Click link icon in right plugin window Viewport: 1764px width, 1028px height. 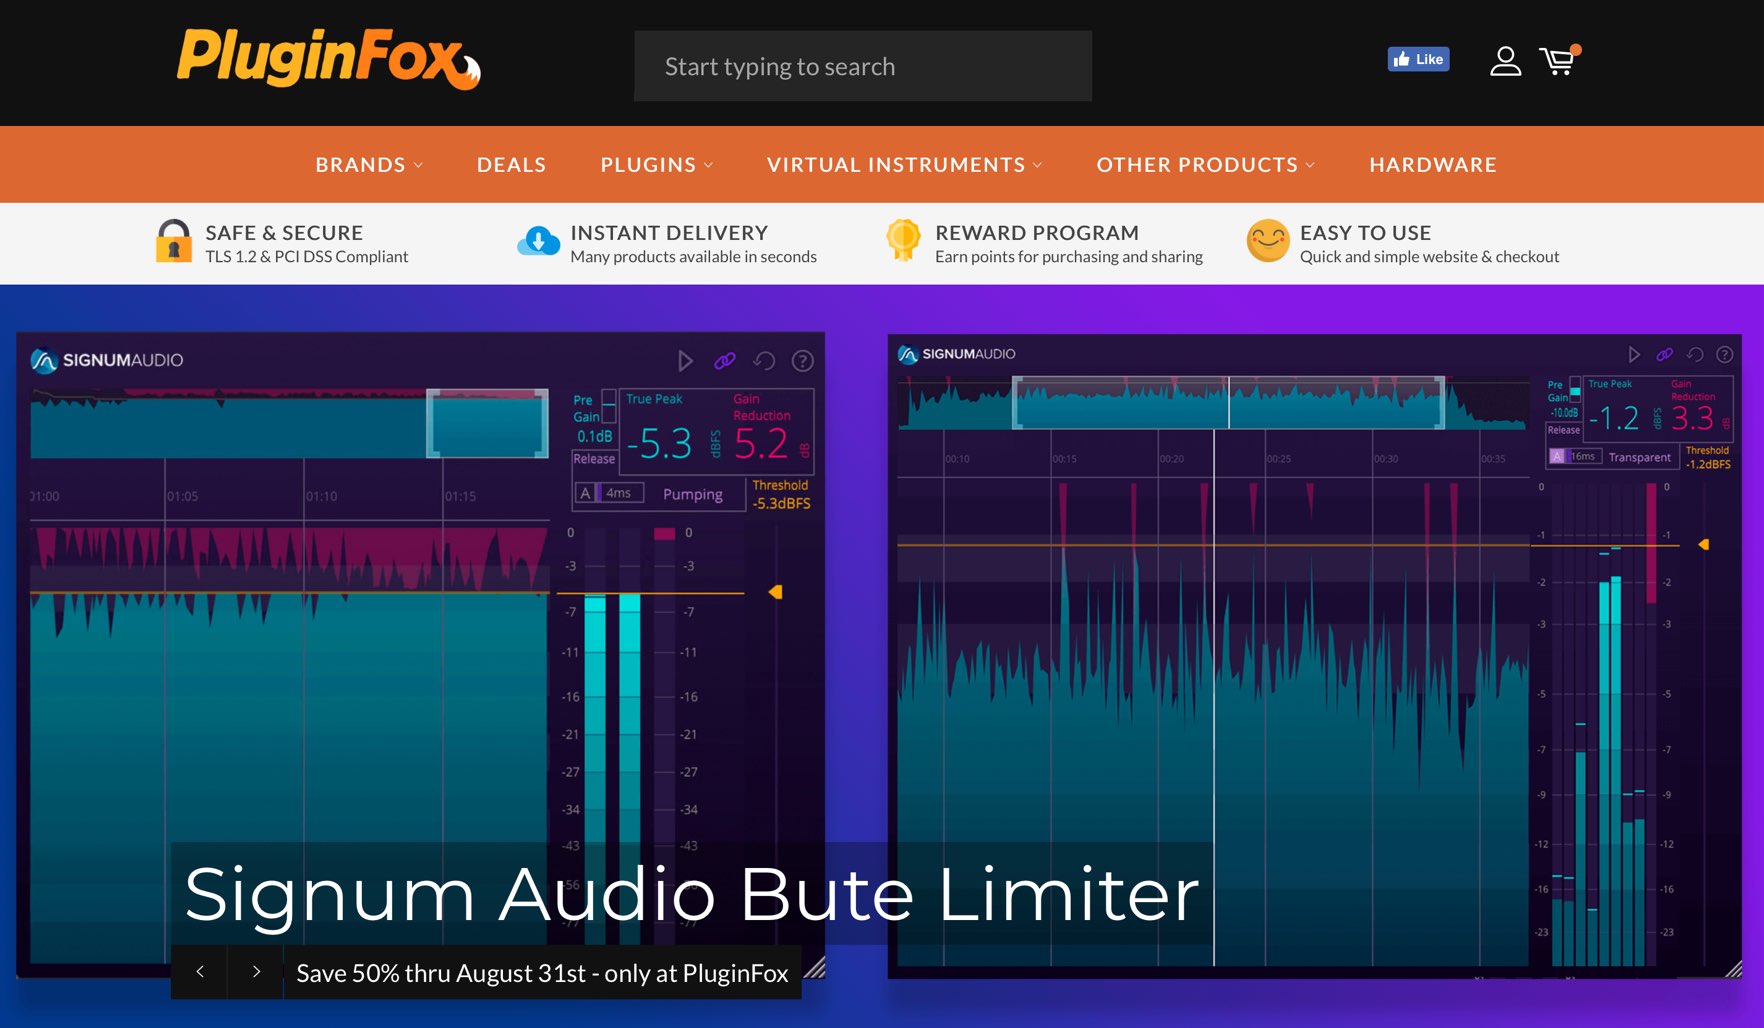coord(1665,355)
